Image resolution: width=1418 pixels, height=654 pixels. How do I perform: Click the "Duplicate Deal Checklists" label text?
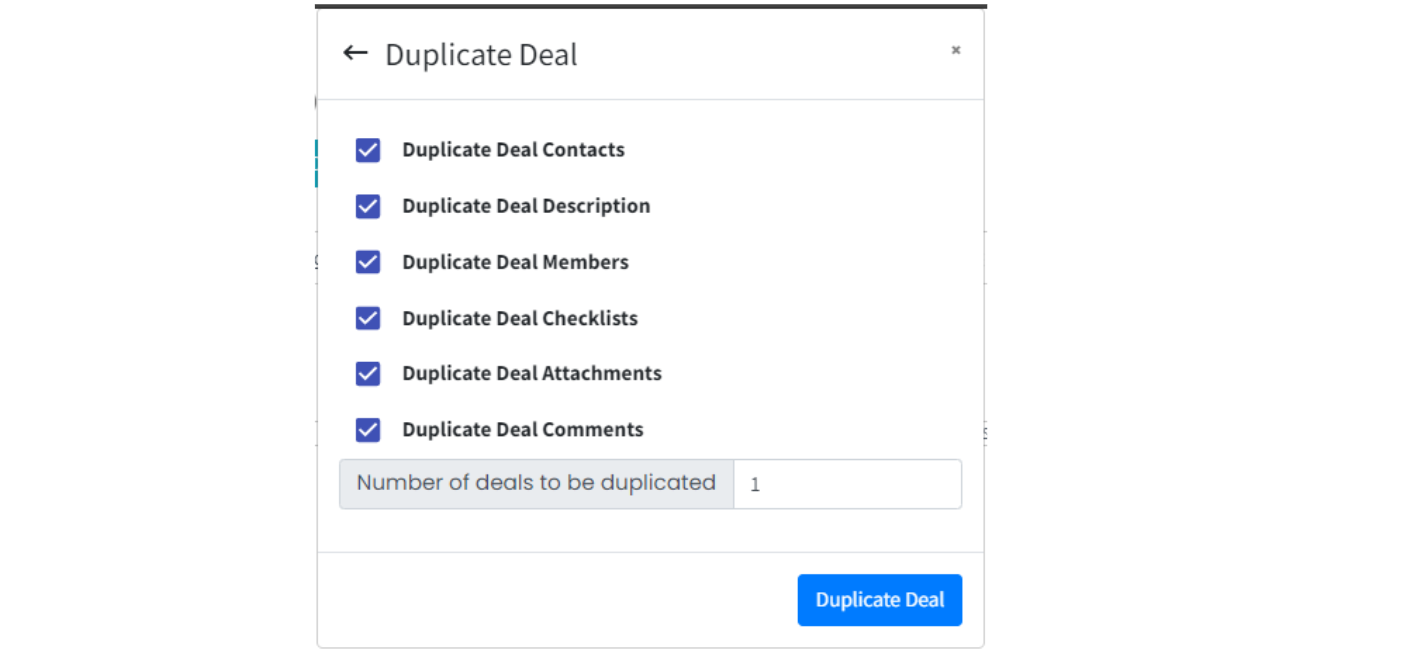pos(520,318)
